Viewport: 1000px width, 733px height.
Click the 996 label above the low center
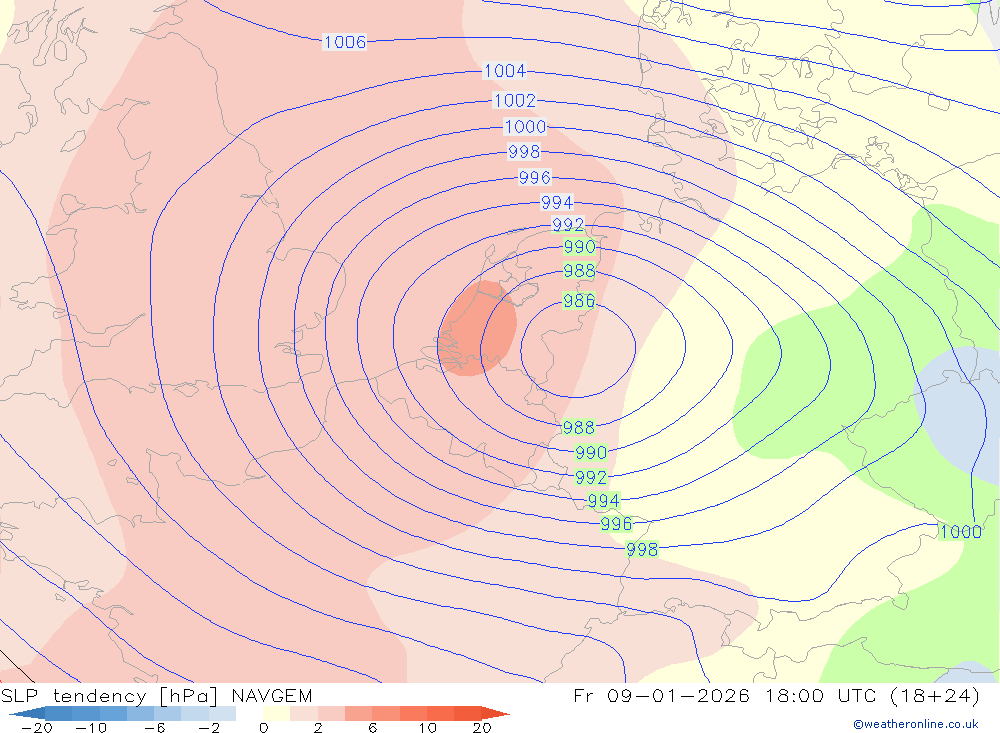[534, 177]
